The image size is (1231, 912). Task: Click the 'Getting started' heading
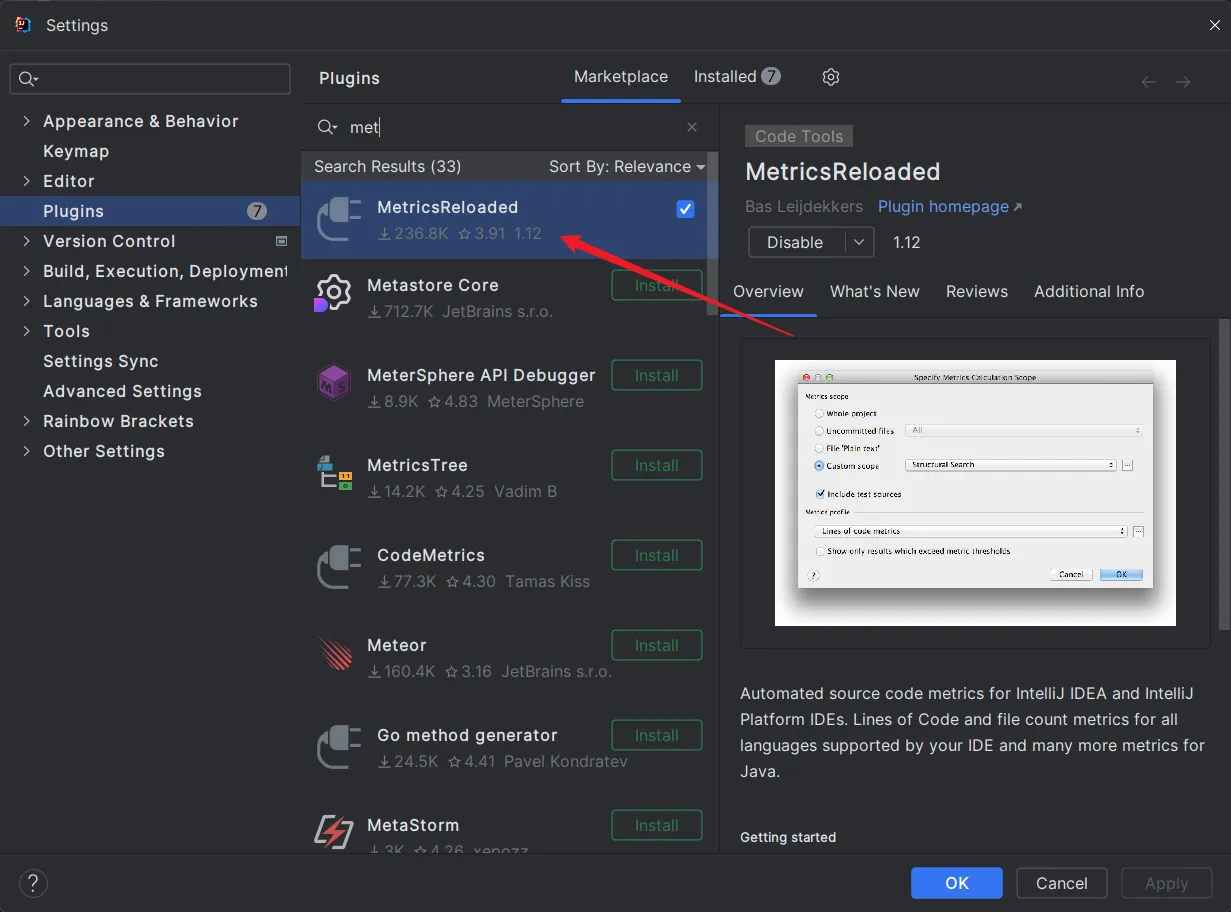pos(788,837)
